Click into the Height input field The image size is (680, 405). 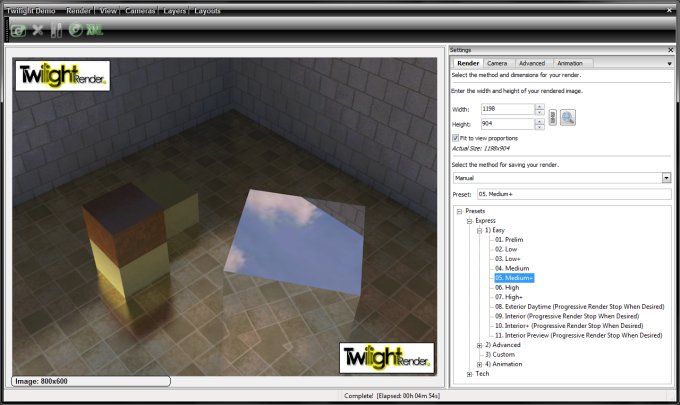(505, 124)
